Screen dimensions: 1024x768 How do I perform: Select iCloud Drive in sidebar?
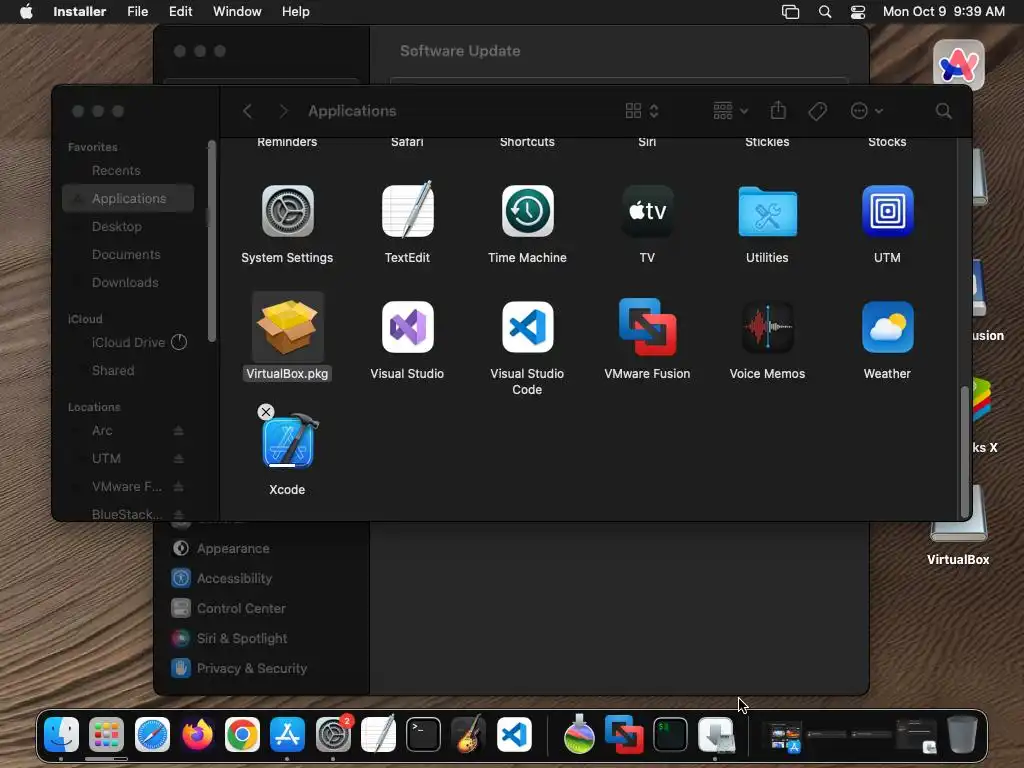(x=128, y=342)
